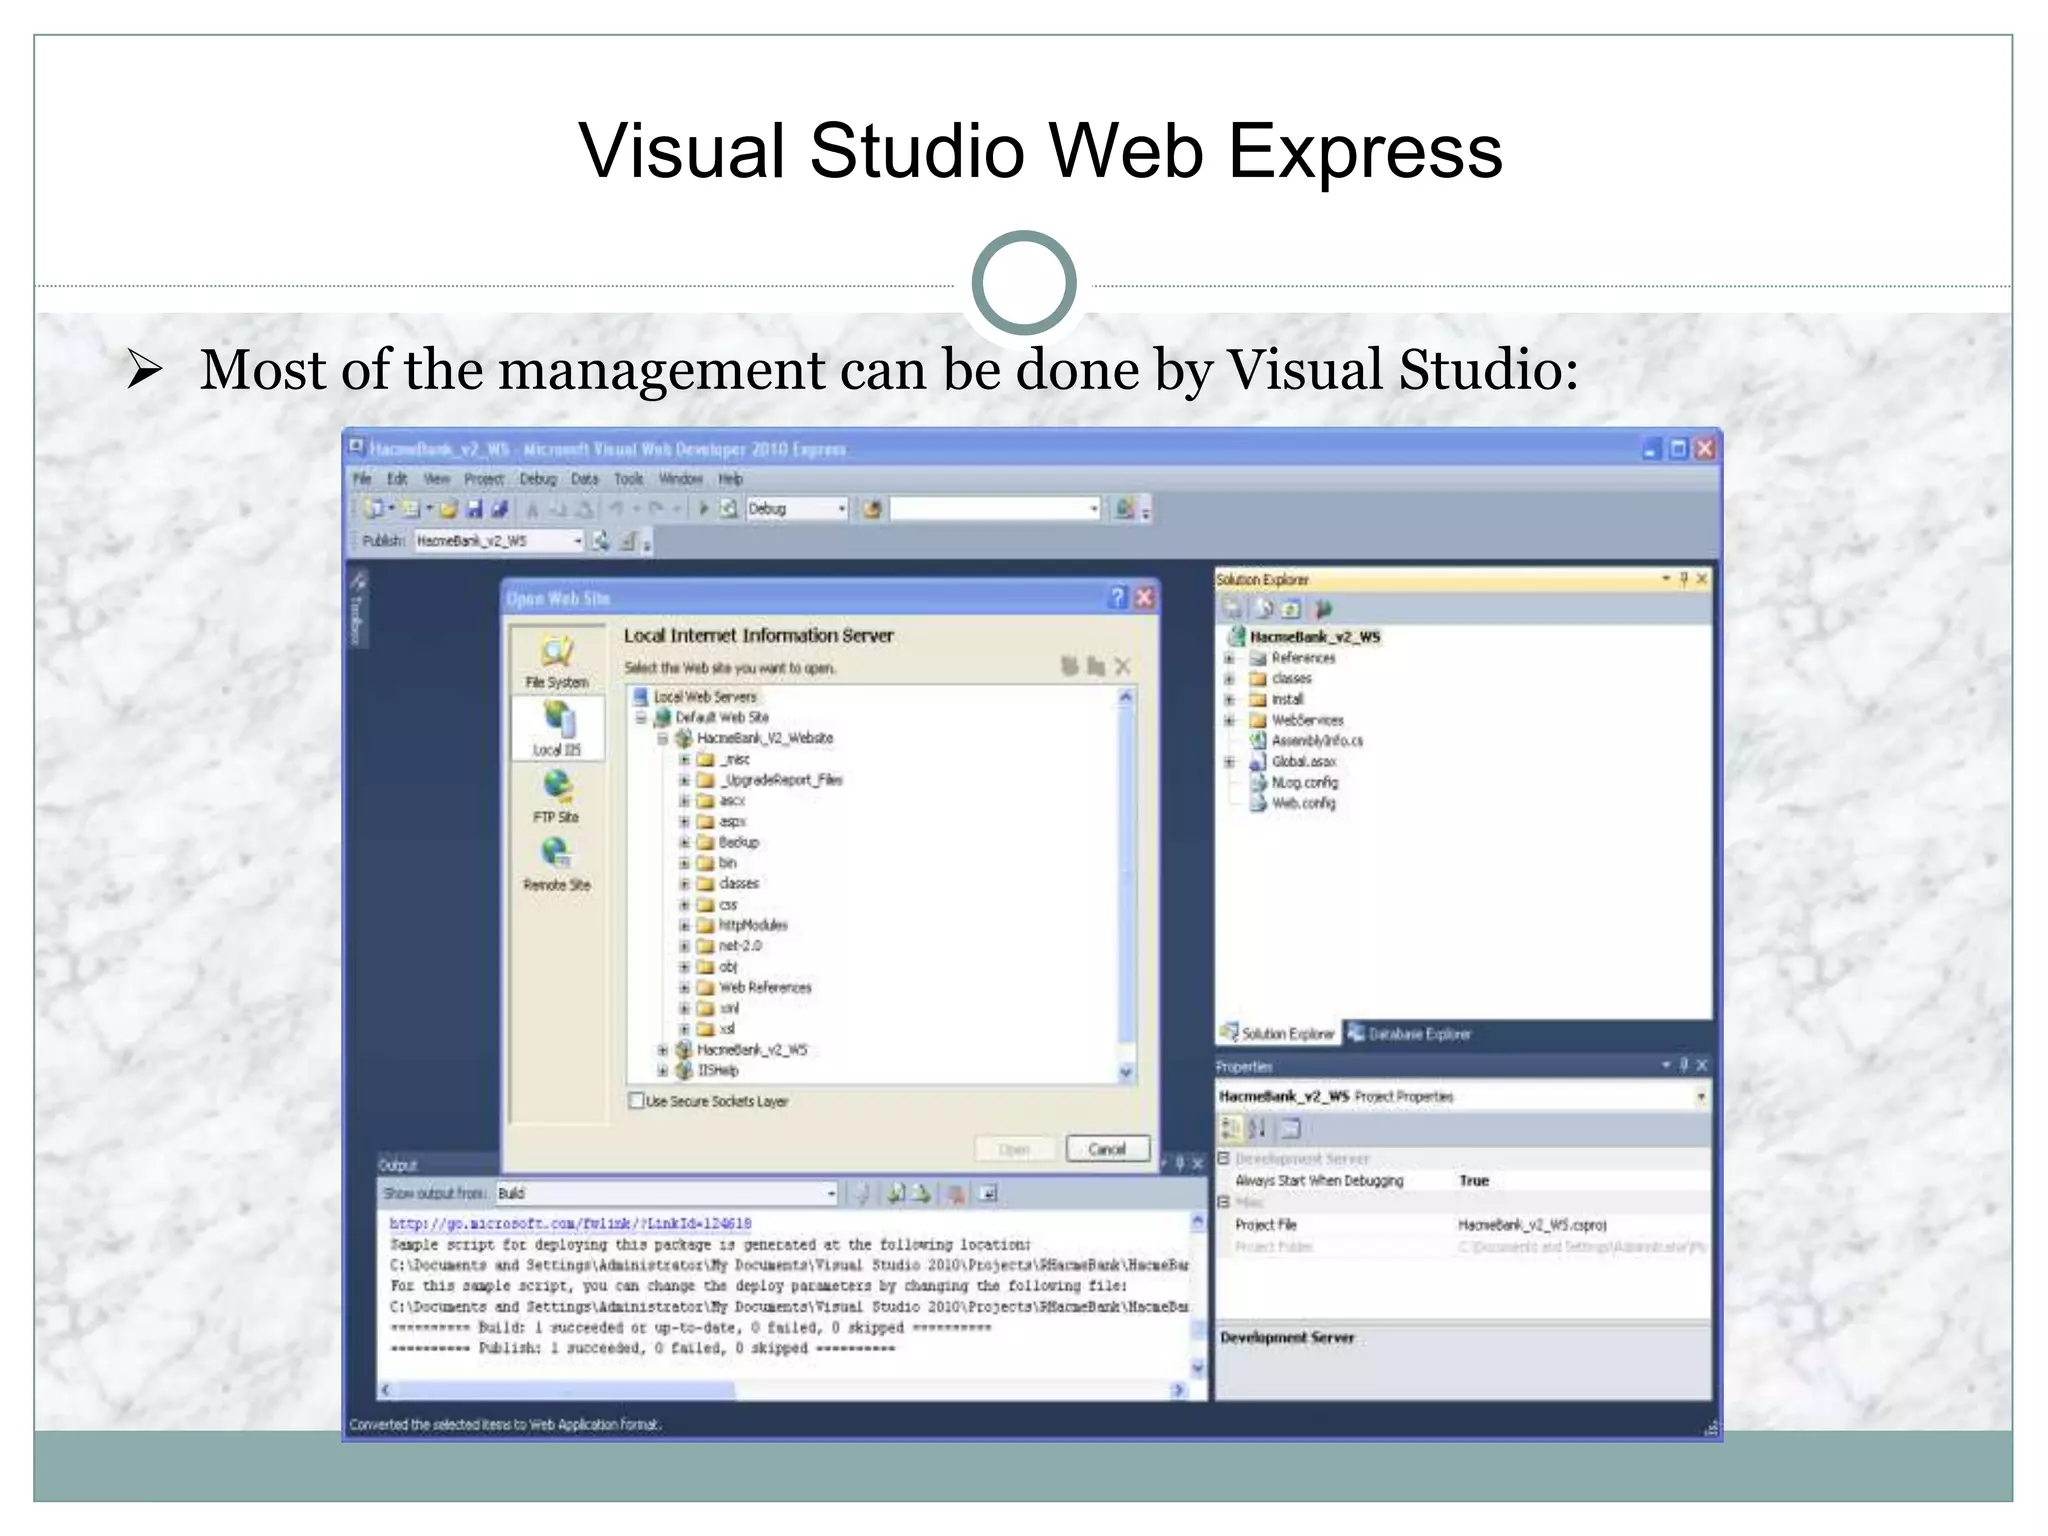Select FTP Site location icon
Screen dimensions: 2048x1536
[x=557, y=797]
